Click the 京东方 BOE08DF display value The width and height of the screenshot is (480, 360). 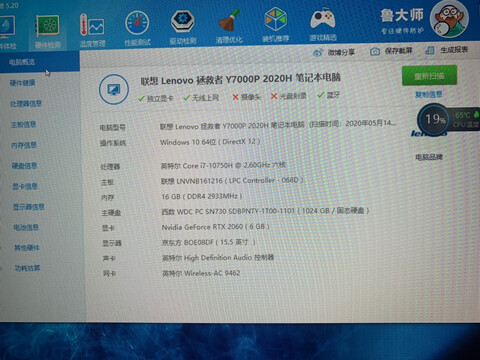(209, 242)
